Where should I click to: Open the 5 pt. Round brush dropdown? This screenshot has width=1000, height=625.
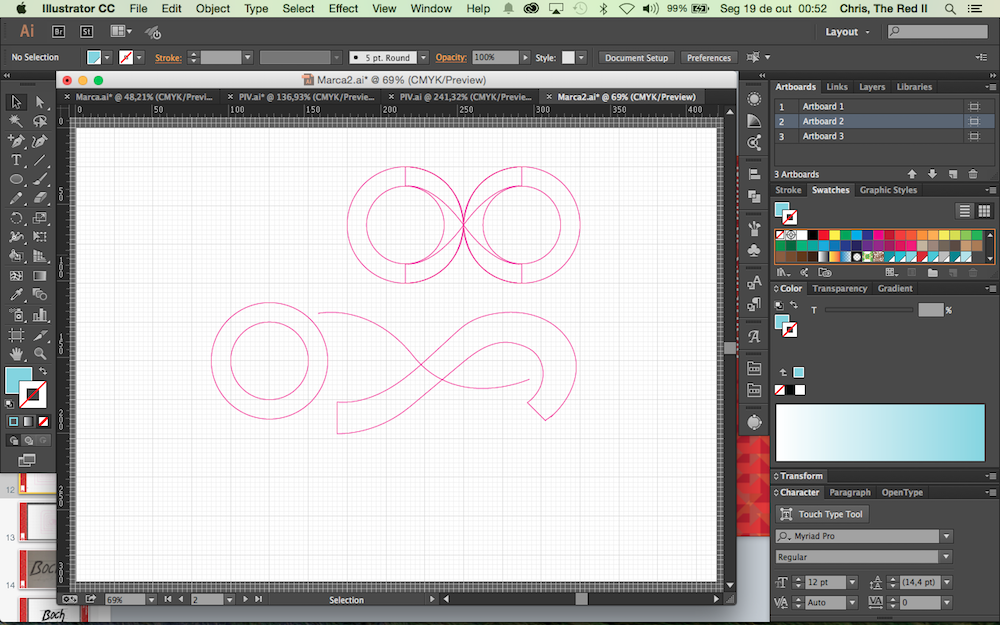click(x=423, y=58)
